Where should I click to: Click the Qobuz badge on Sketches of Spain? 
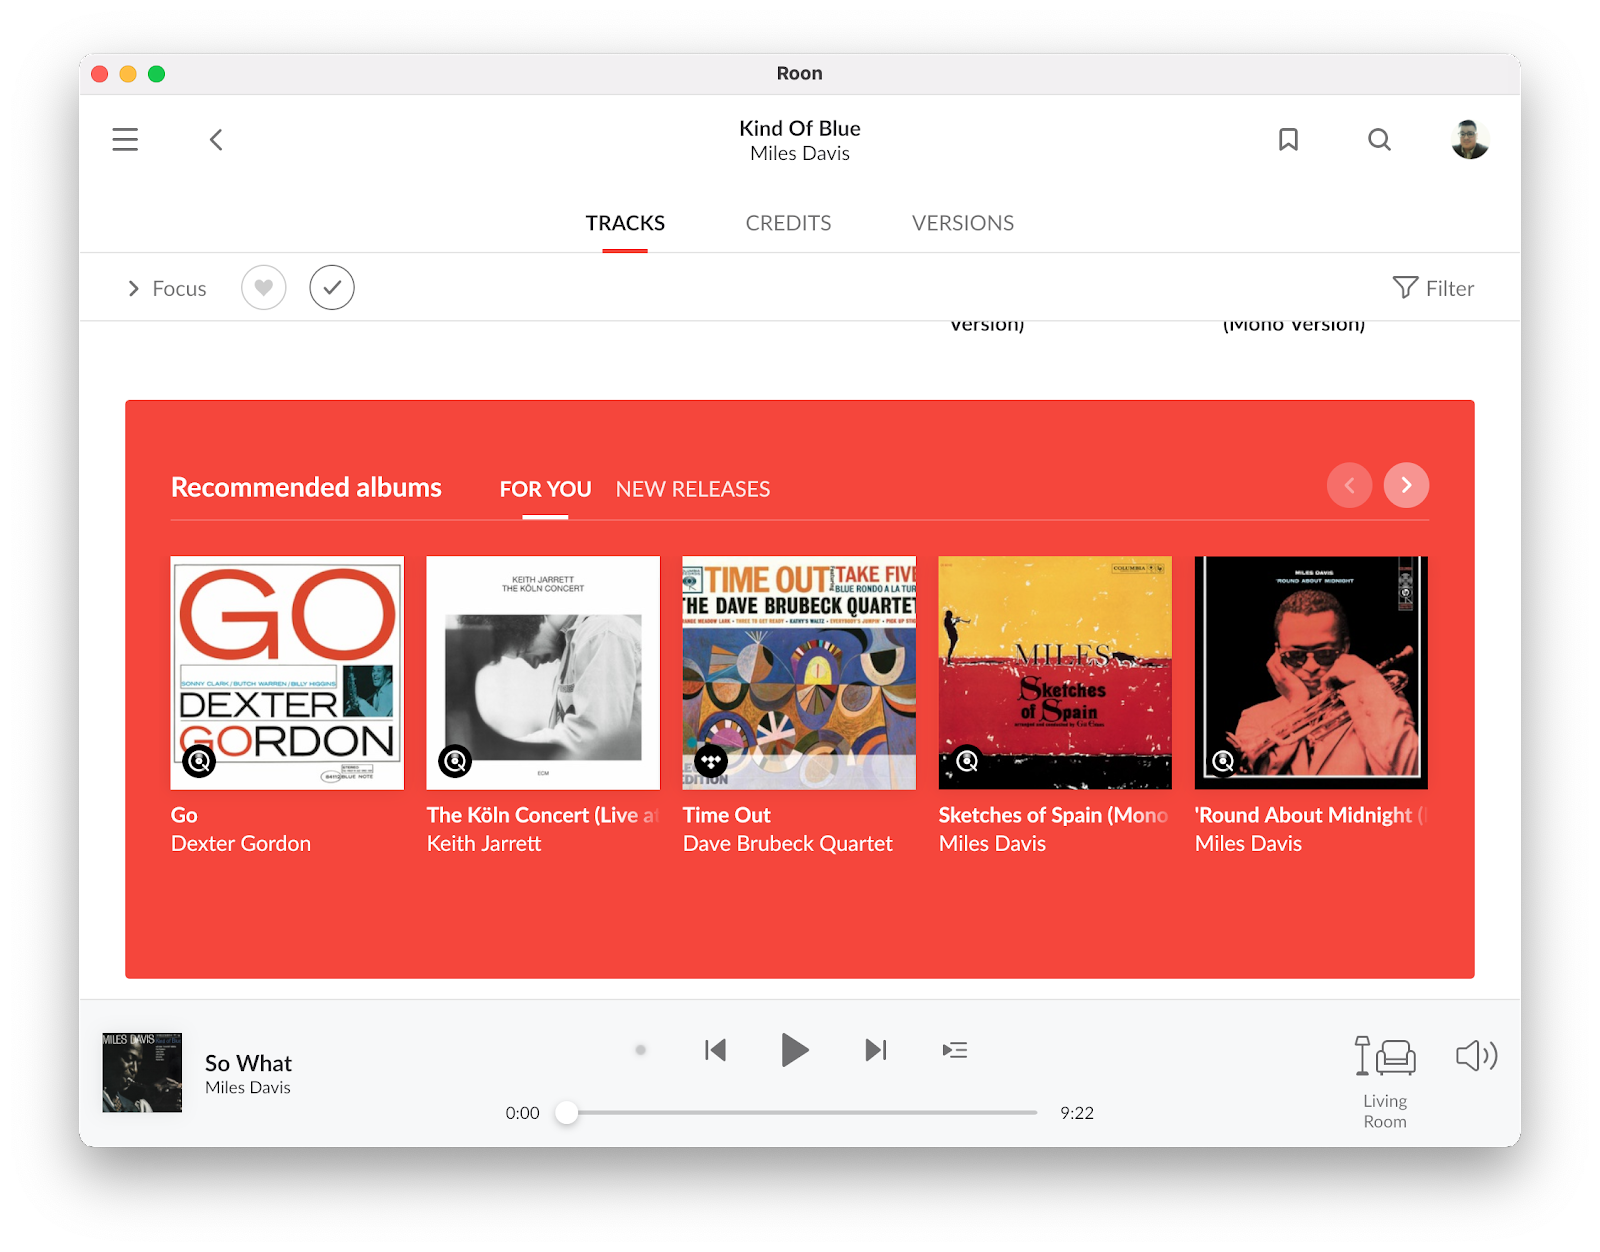pyautogui.click(x=967, y=761)
